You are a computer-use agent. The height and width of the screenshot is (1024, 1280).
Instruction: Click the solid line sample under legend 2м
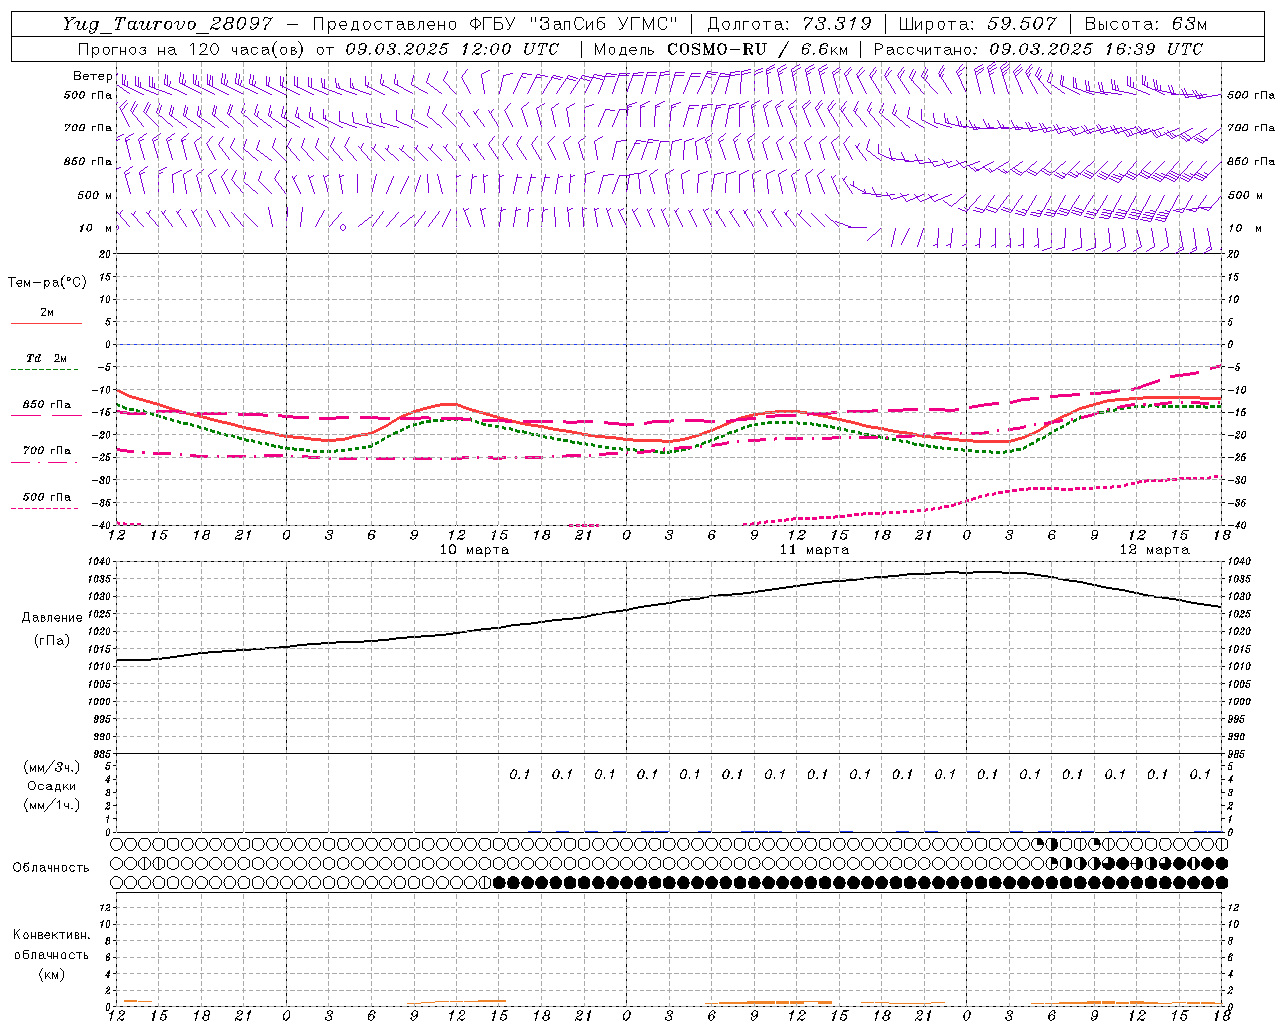pos(46,324)
